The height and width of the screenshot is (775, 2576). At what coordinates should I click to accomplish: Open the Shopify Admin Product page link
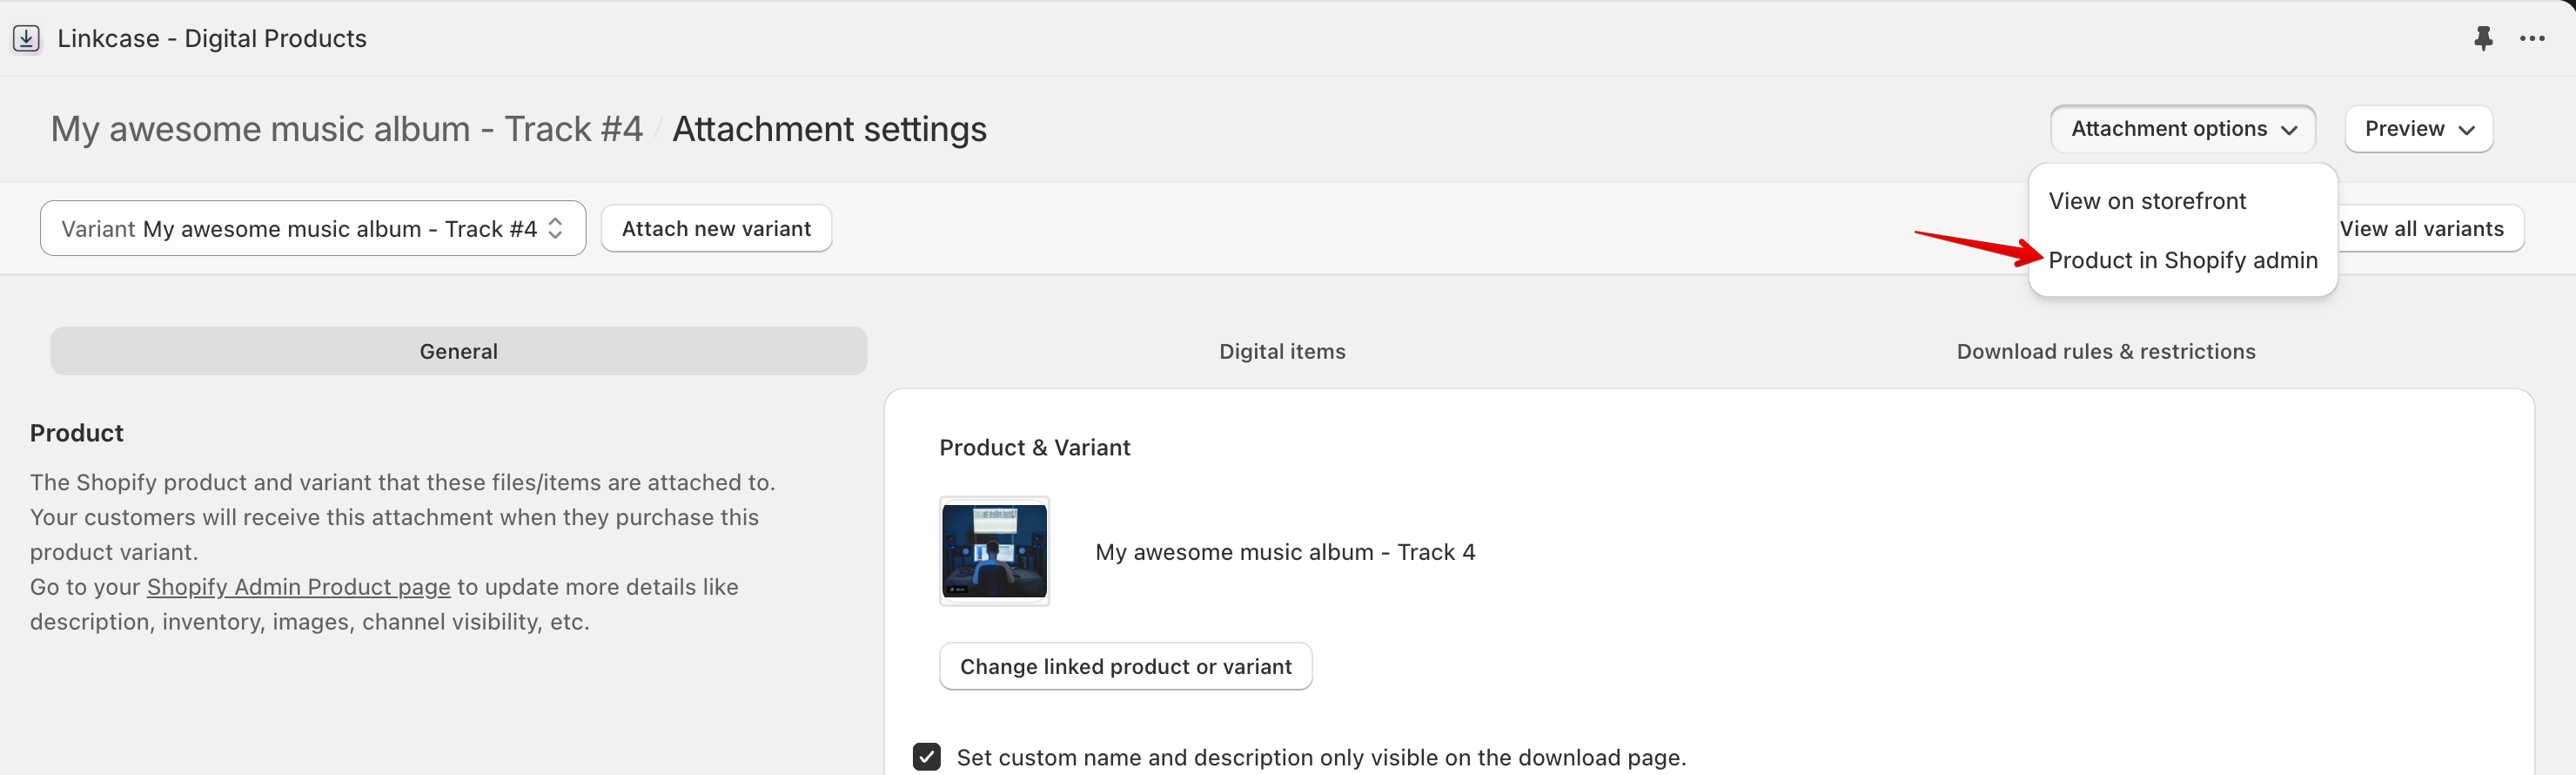298,587
